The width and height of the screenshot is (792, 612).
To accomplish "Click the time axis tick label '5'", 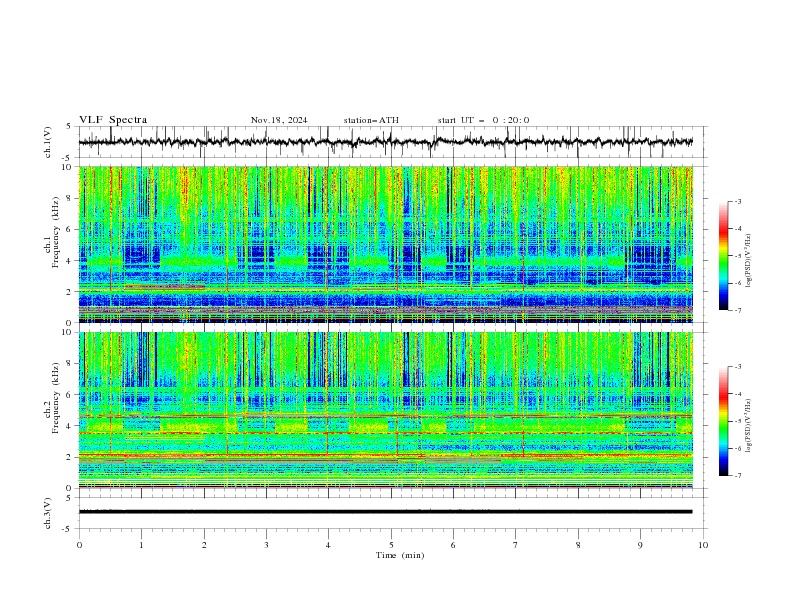I will pyautogui.click(x=391, y=545).
